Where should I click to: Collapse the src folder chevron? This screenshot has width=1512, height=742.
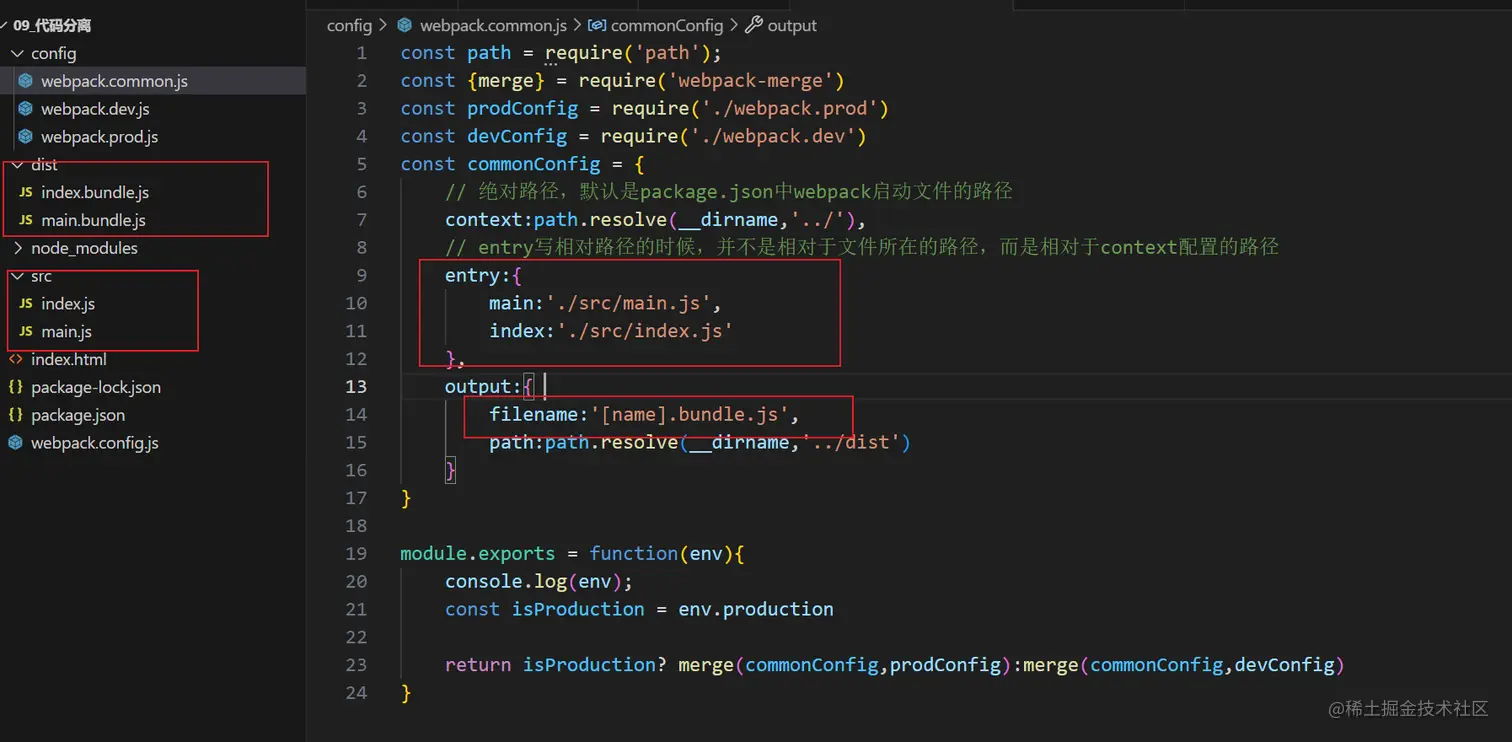(x=18, y=276)
